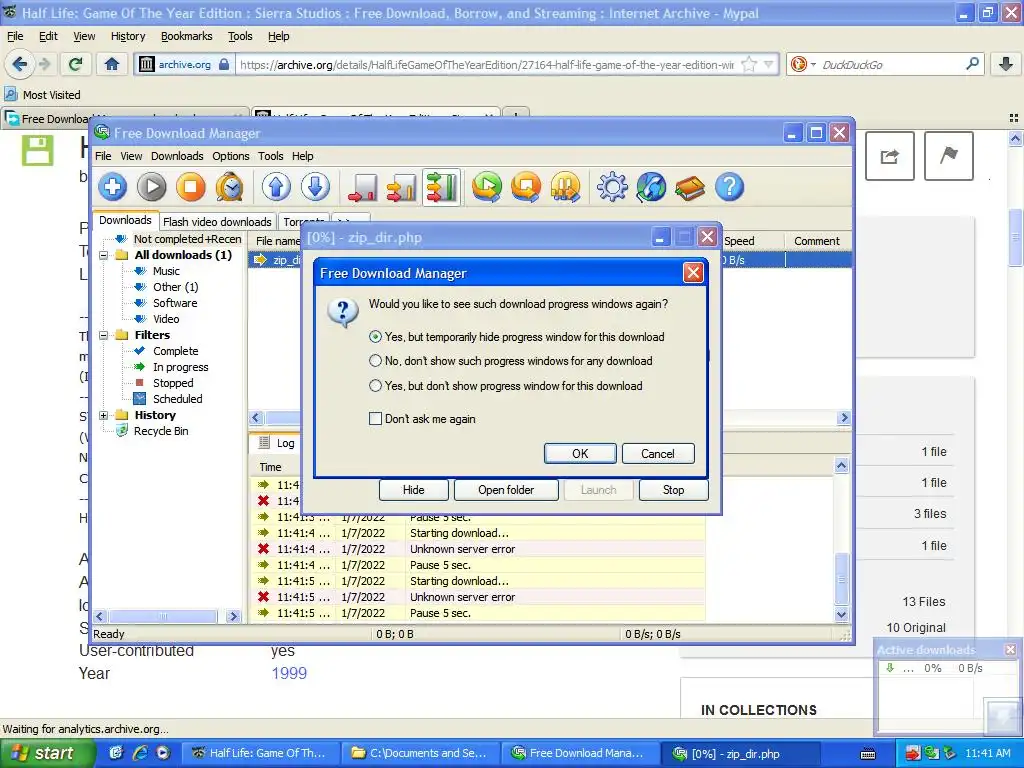Click the add new download plus icon
This screenshot has height=768, width=1024.
coord(112,187)
